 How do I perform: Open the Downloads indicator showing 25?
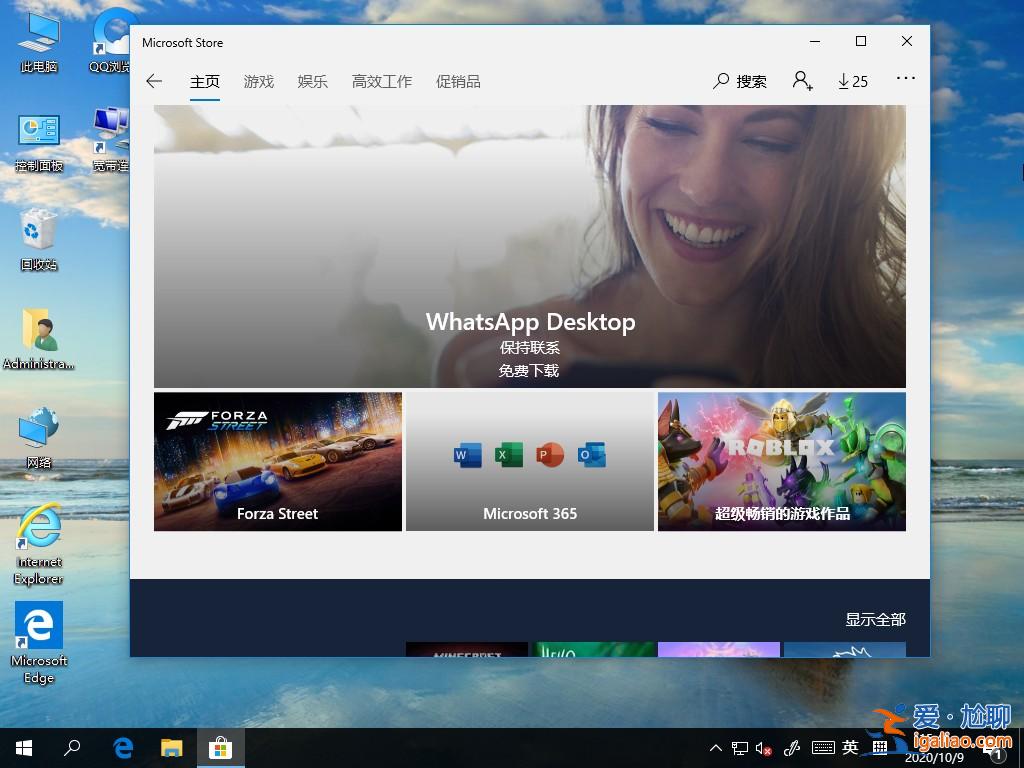[852, 81]
